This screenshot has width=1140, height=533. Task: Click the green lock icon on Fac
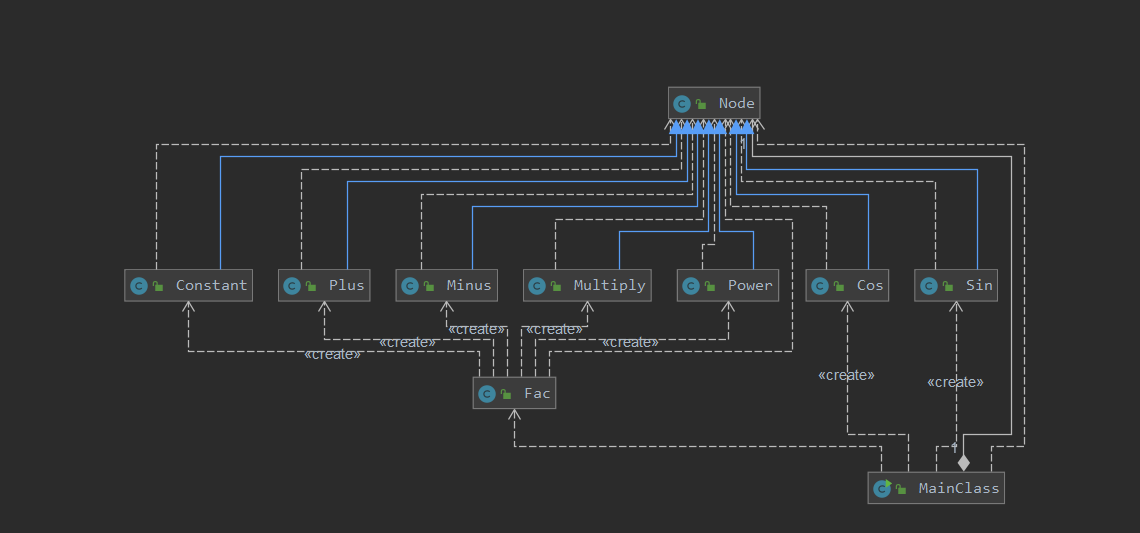[506, 395]
